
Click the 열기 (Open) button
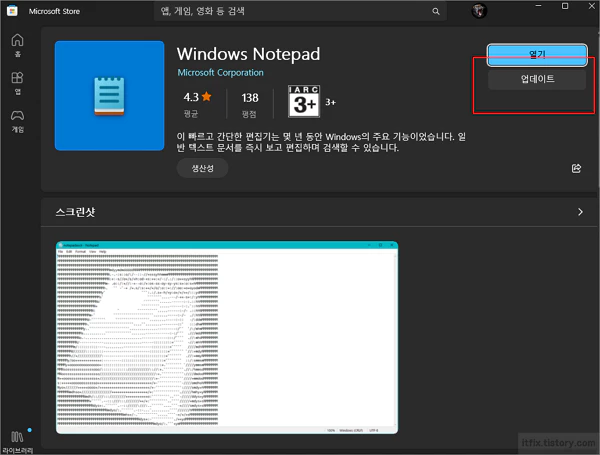click(x=537, y=55)
